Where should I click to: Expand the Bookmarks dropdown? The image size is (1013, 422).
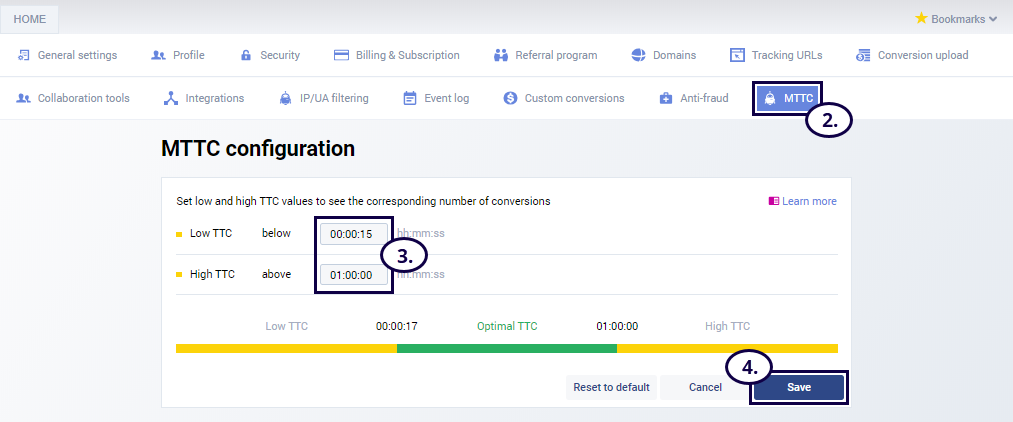point(956,18)
